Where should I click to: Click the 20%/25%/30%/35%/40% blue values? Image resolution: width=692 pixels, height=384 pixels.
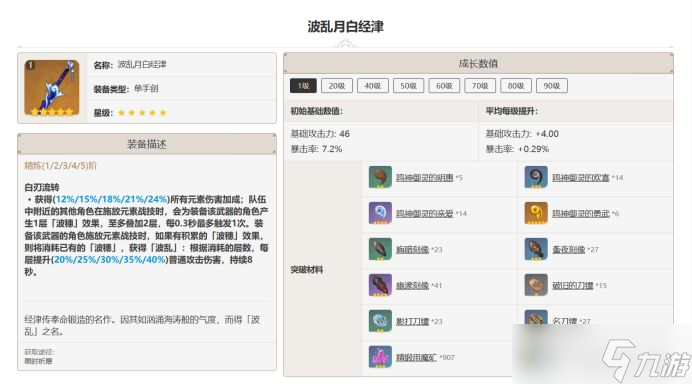click(x=110, y=260)
